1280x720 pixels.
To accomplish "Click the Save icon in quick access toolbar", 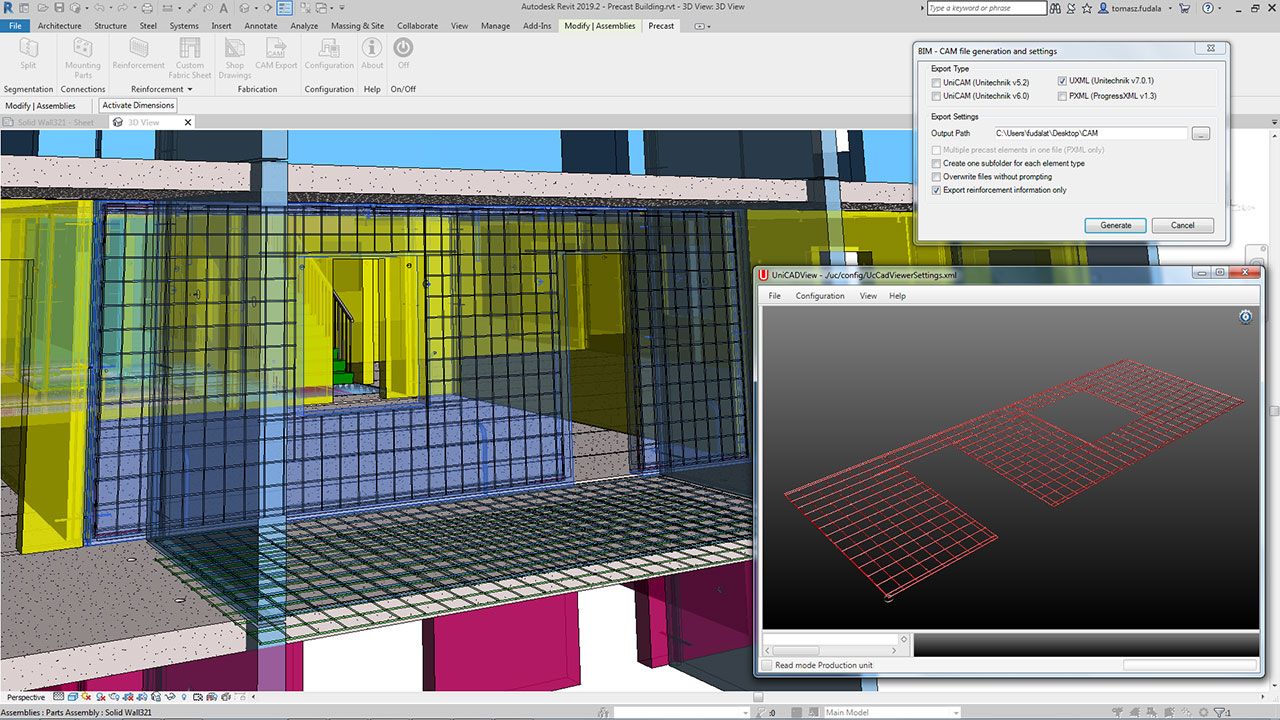I will [59, 8].
